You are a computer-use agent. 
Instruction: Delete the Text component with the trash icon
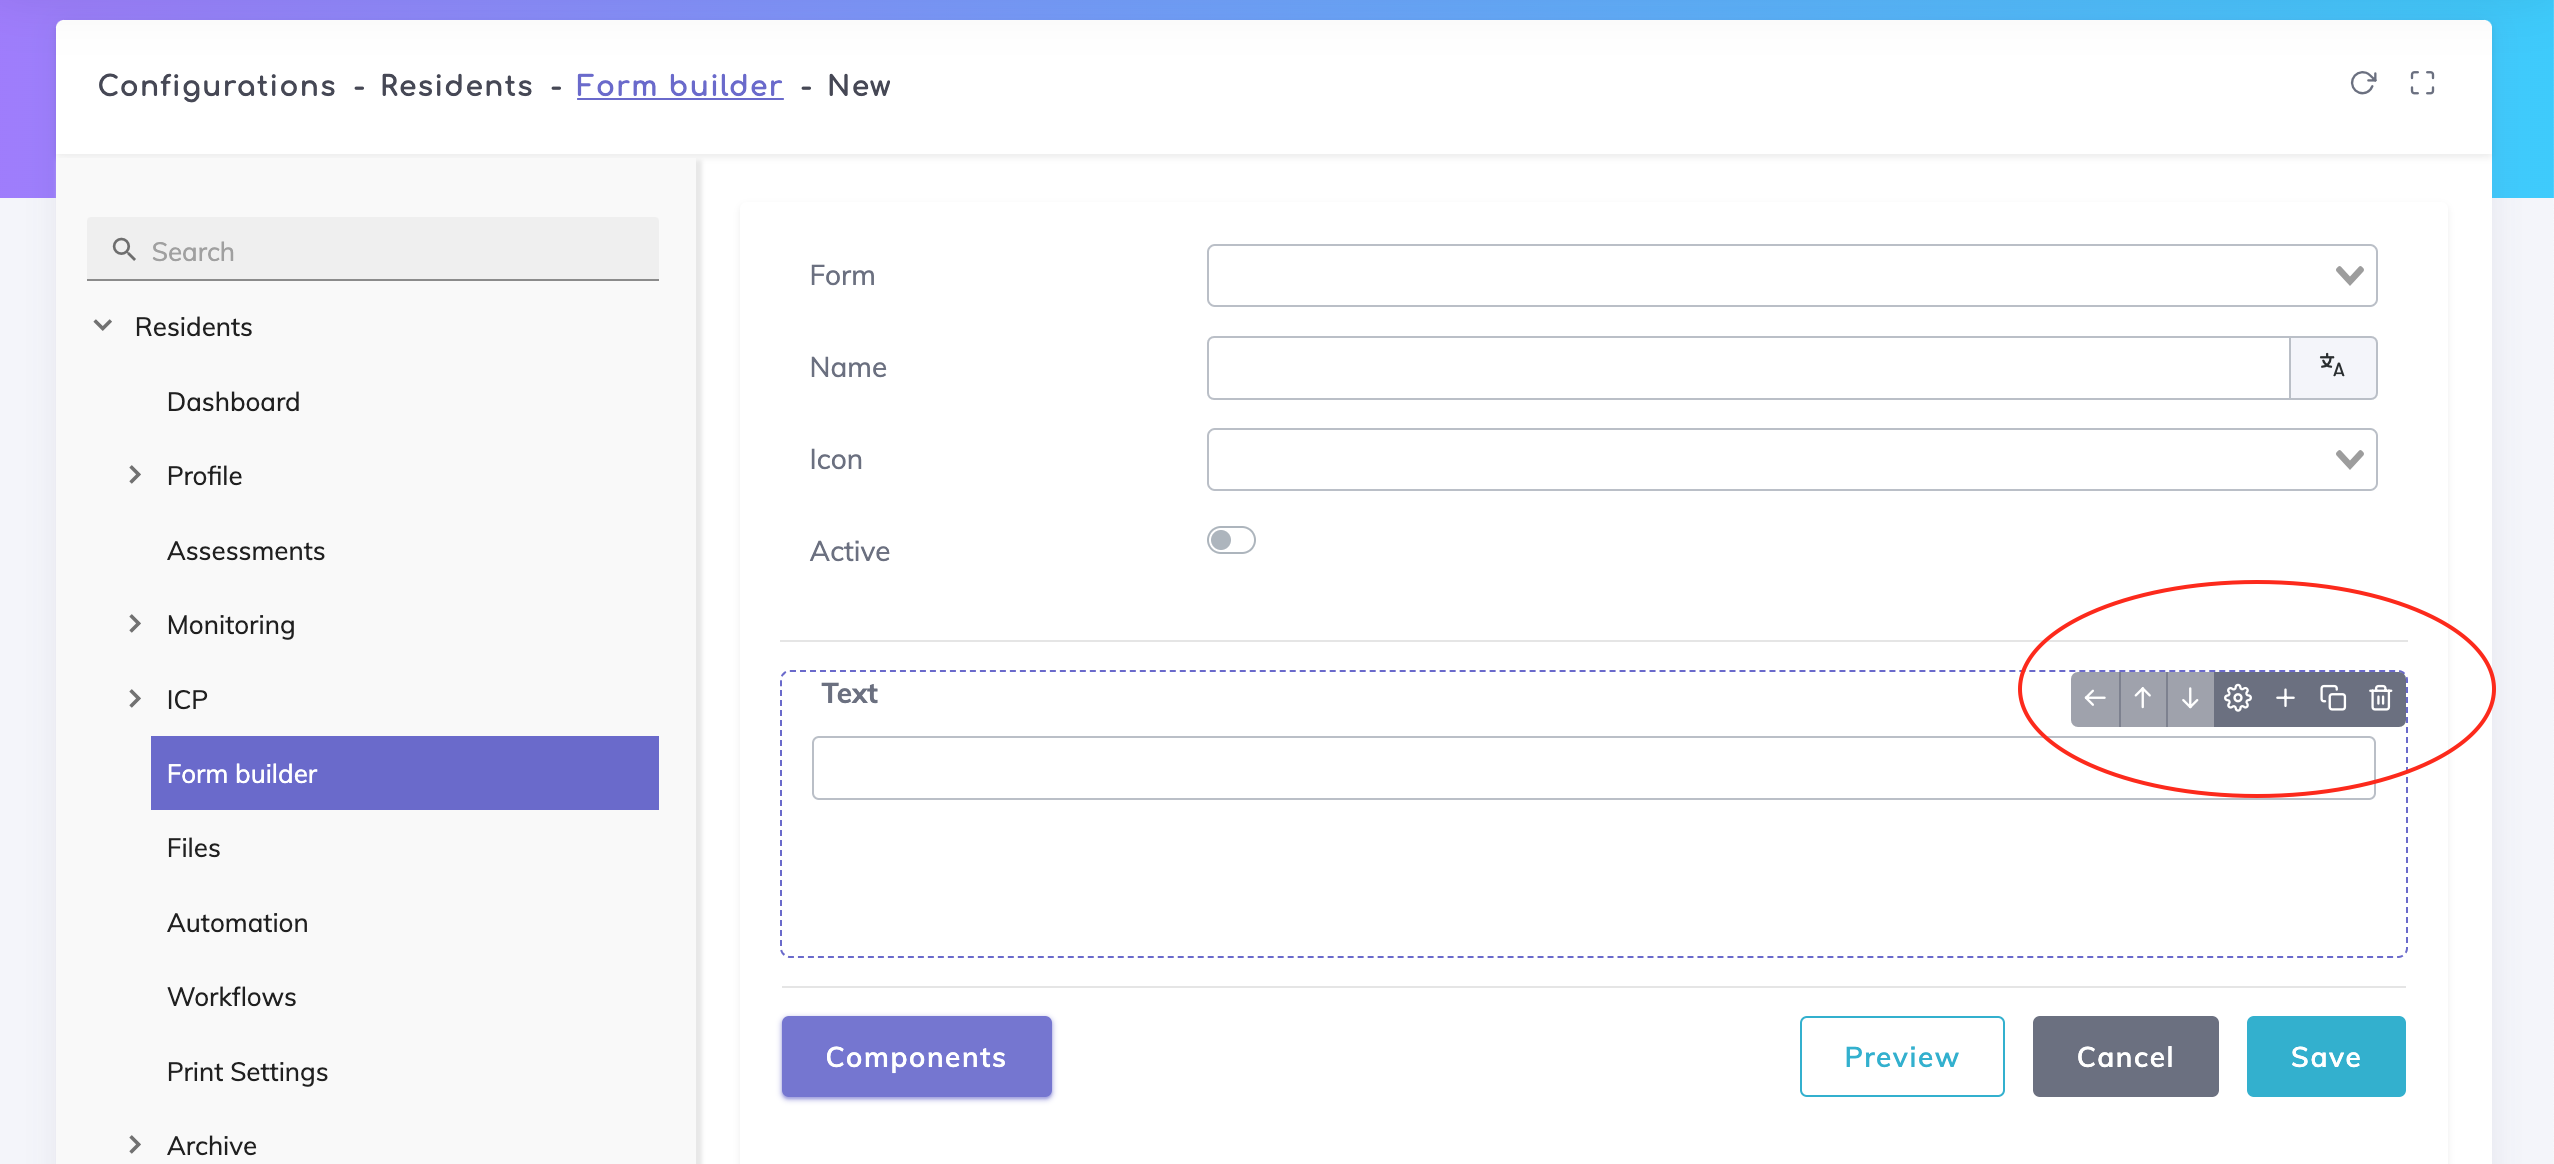coord(2381,698)
